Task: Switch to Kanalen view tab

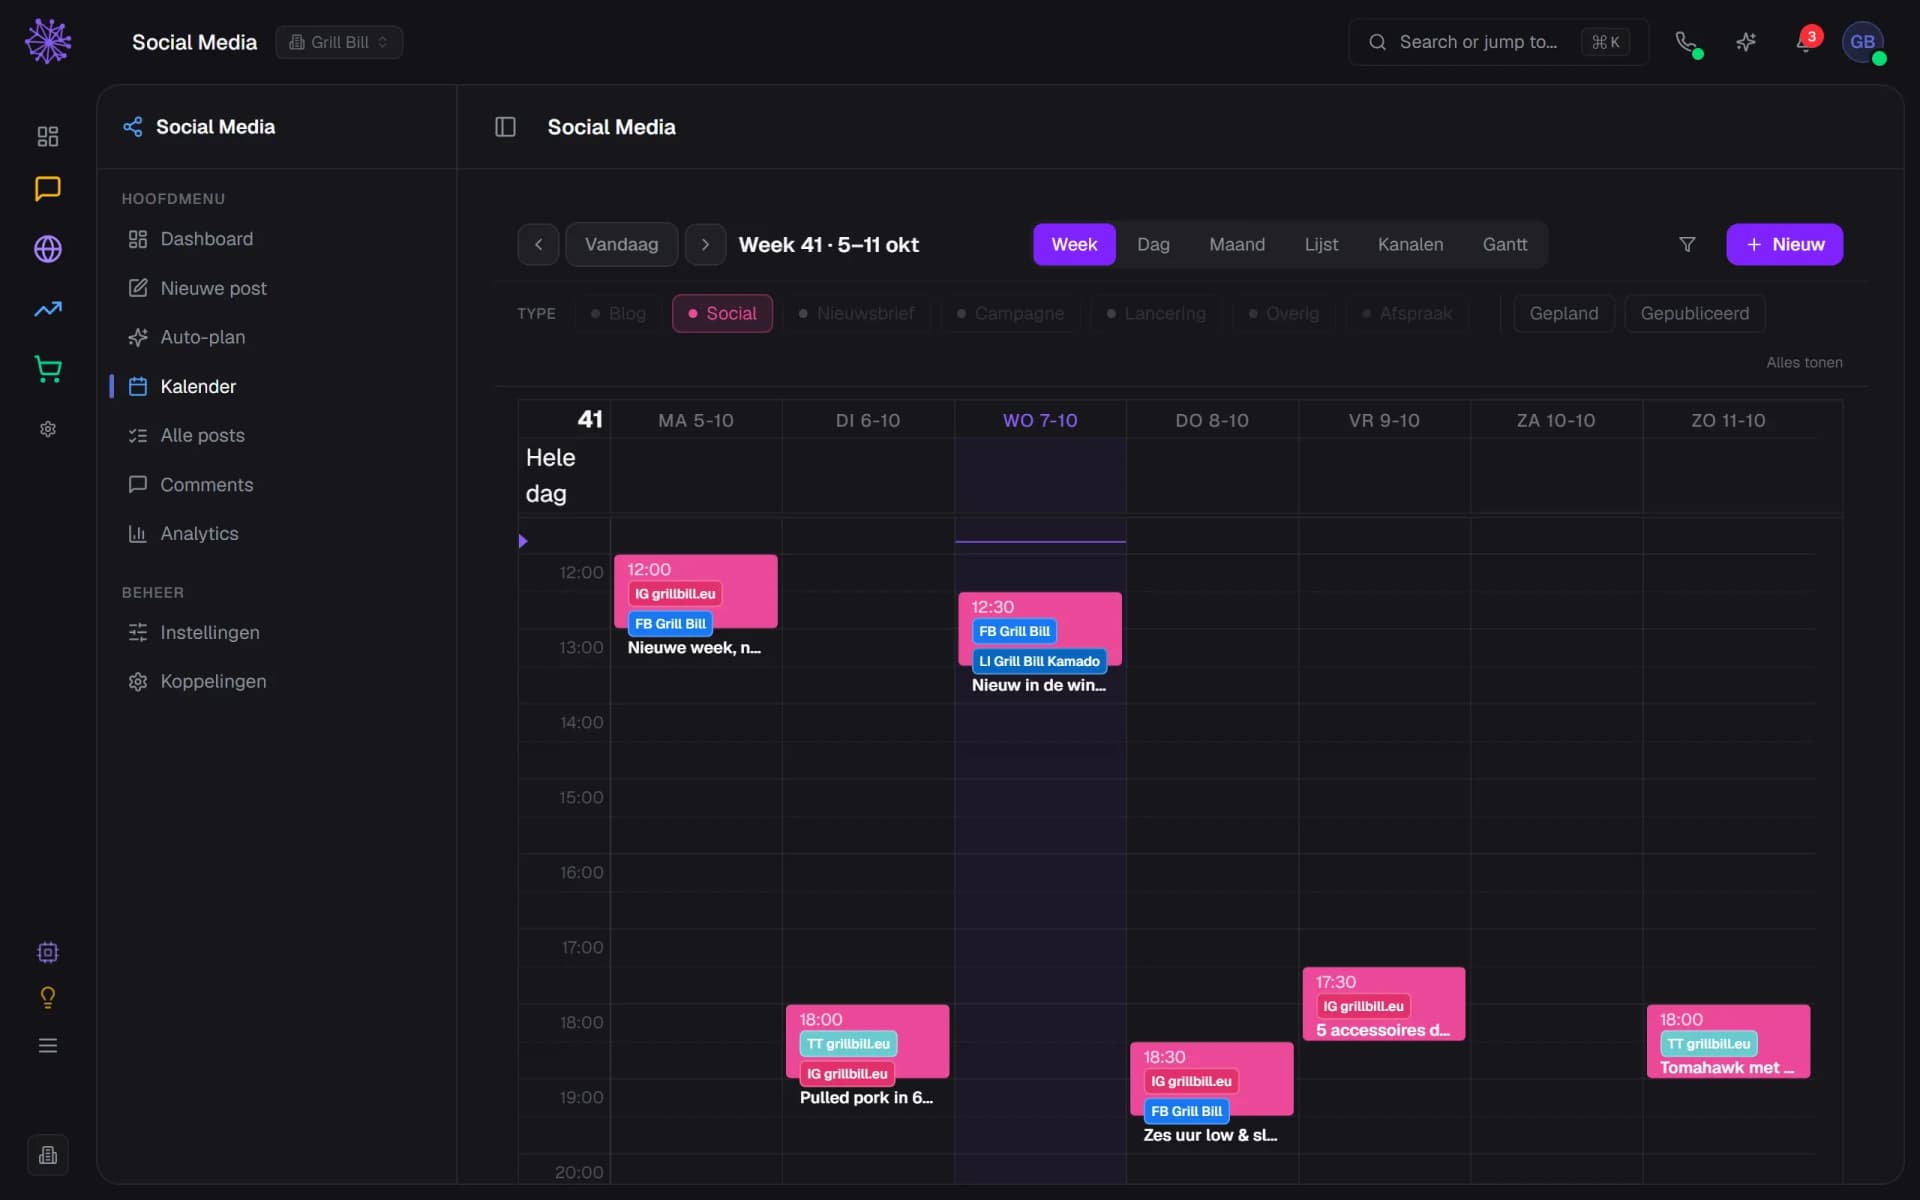Action: (1410, 244)
